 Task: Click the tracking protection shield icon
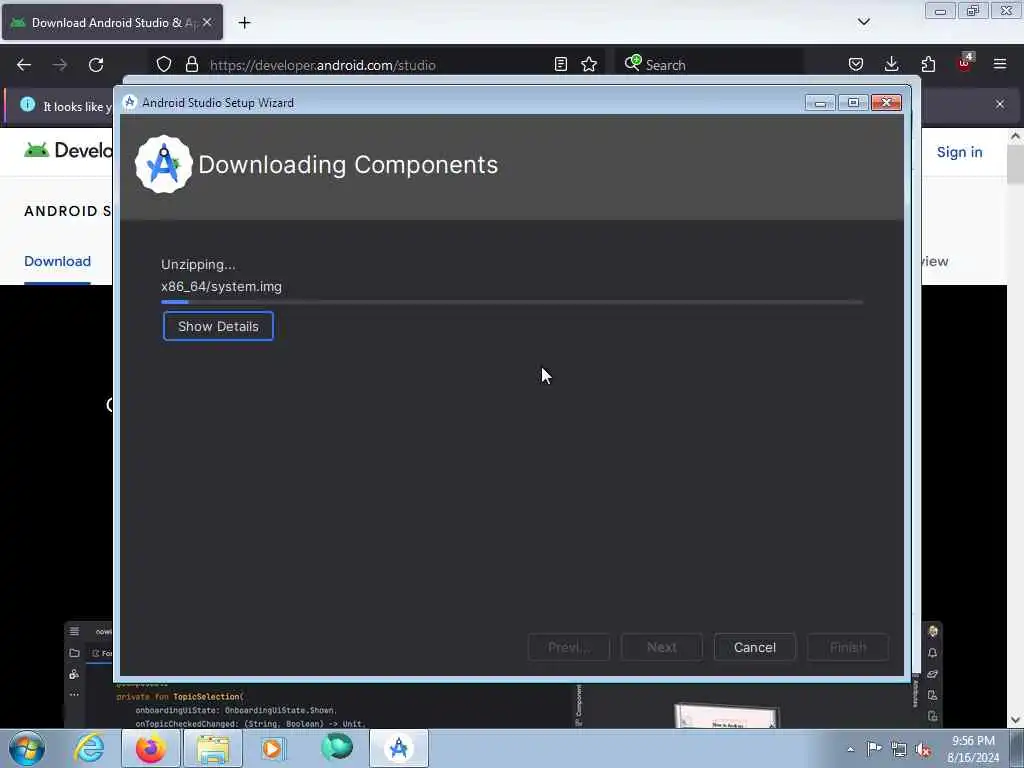pyautogui.click(x=164, y=65)
